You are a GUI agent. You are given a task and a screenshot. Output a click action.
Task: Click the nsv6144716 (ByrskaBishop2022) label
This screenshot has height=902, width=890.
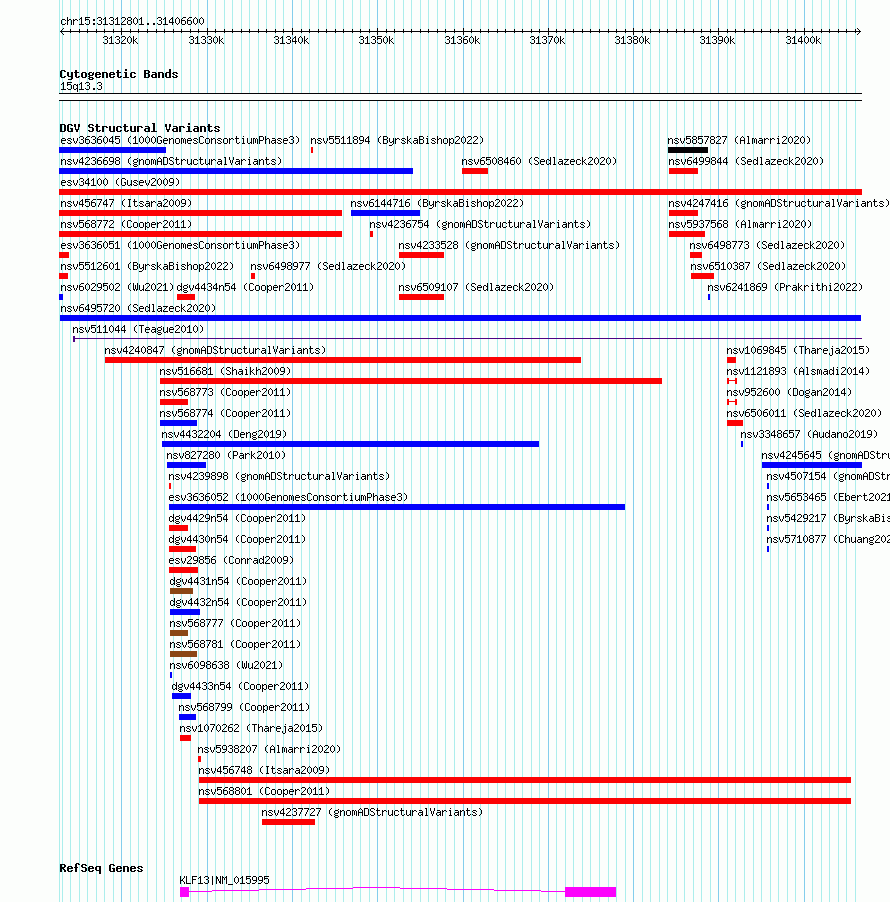coord(437,203)
